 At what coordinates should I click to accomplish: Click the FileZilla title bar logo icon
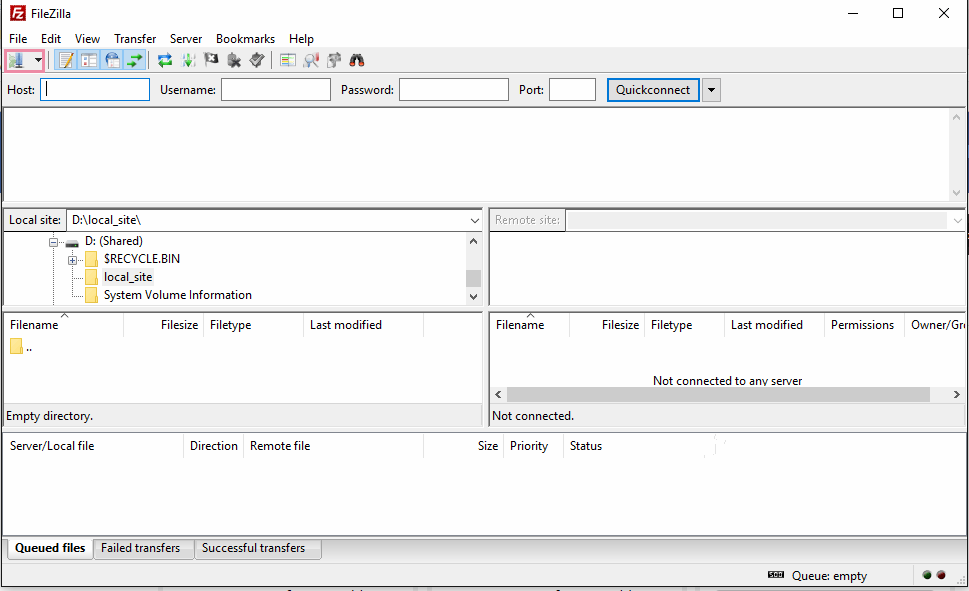[18, 13]
